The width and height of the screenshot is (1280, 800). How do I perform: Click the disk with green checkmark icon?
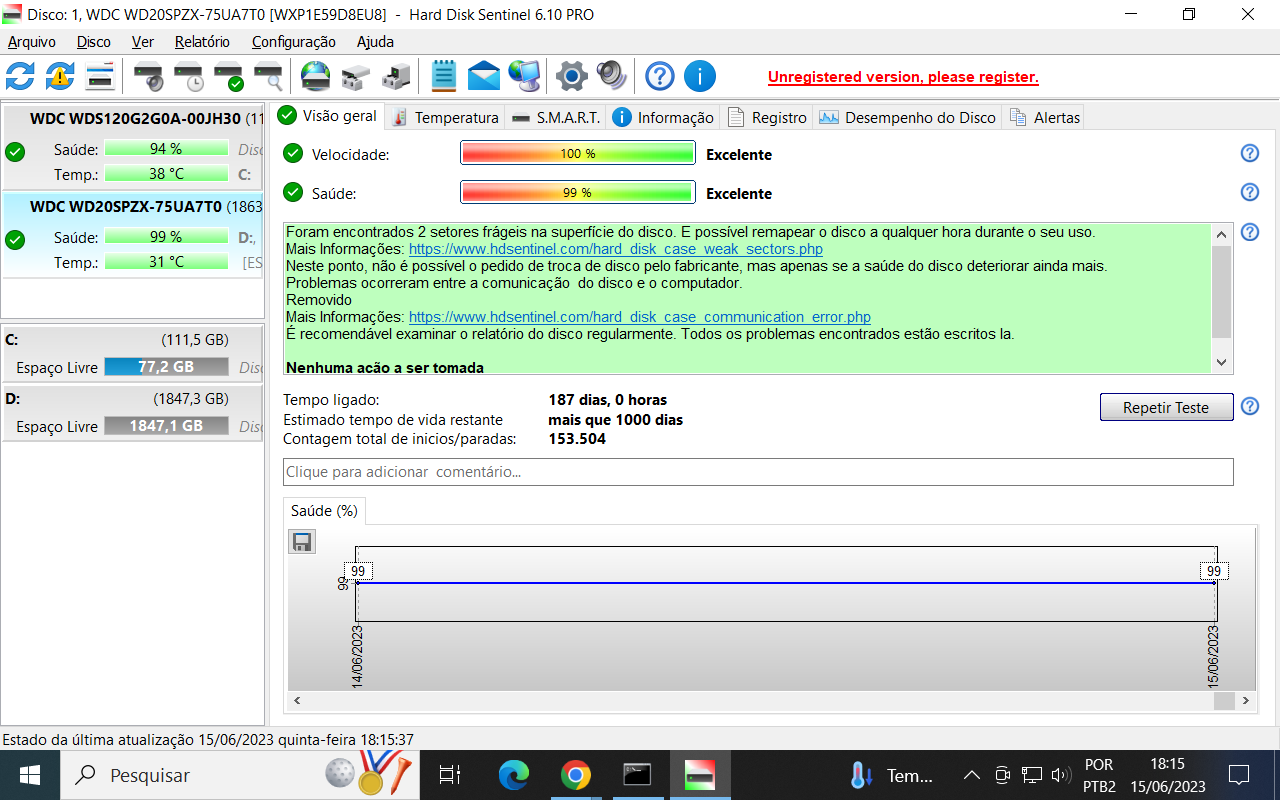click(228, 75)
